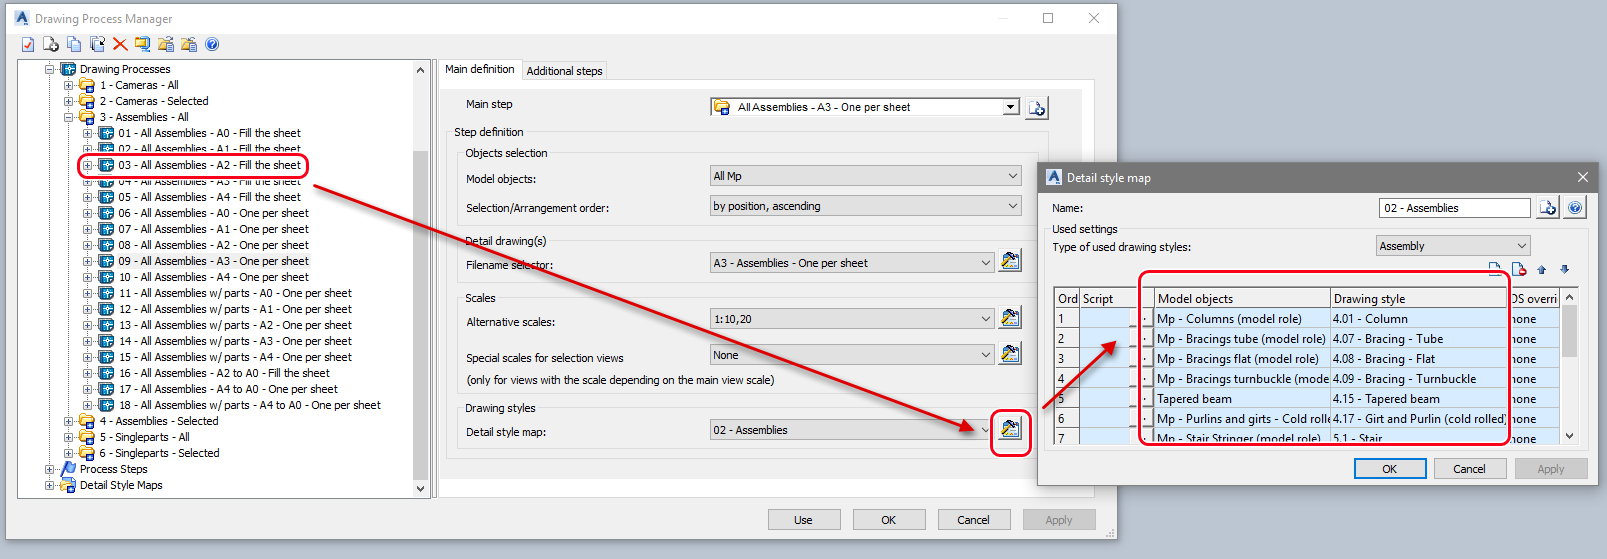
Task: Select '09 - All Assemblies - A3 - One per sheet'
Action: point(213,261)
